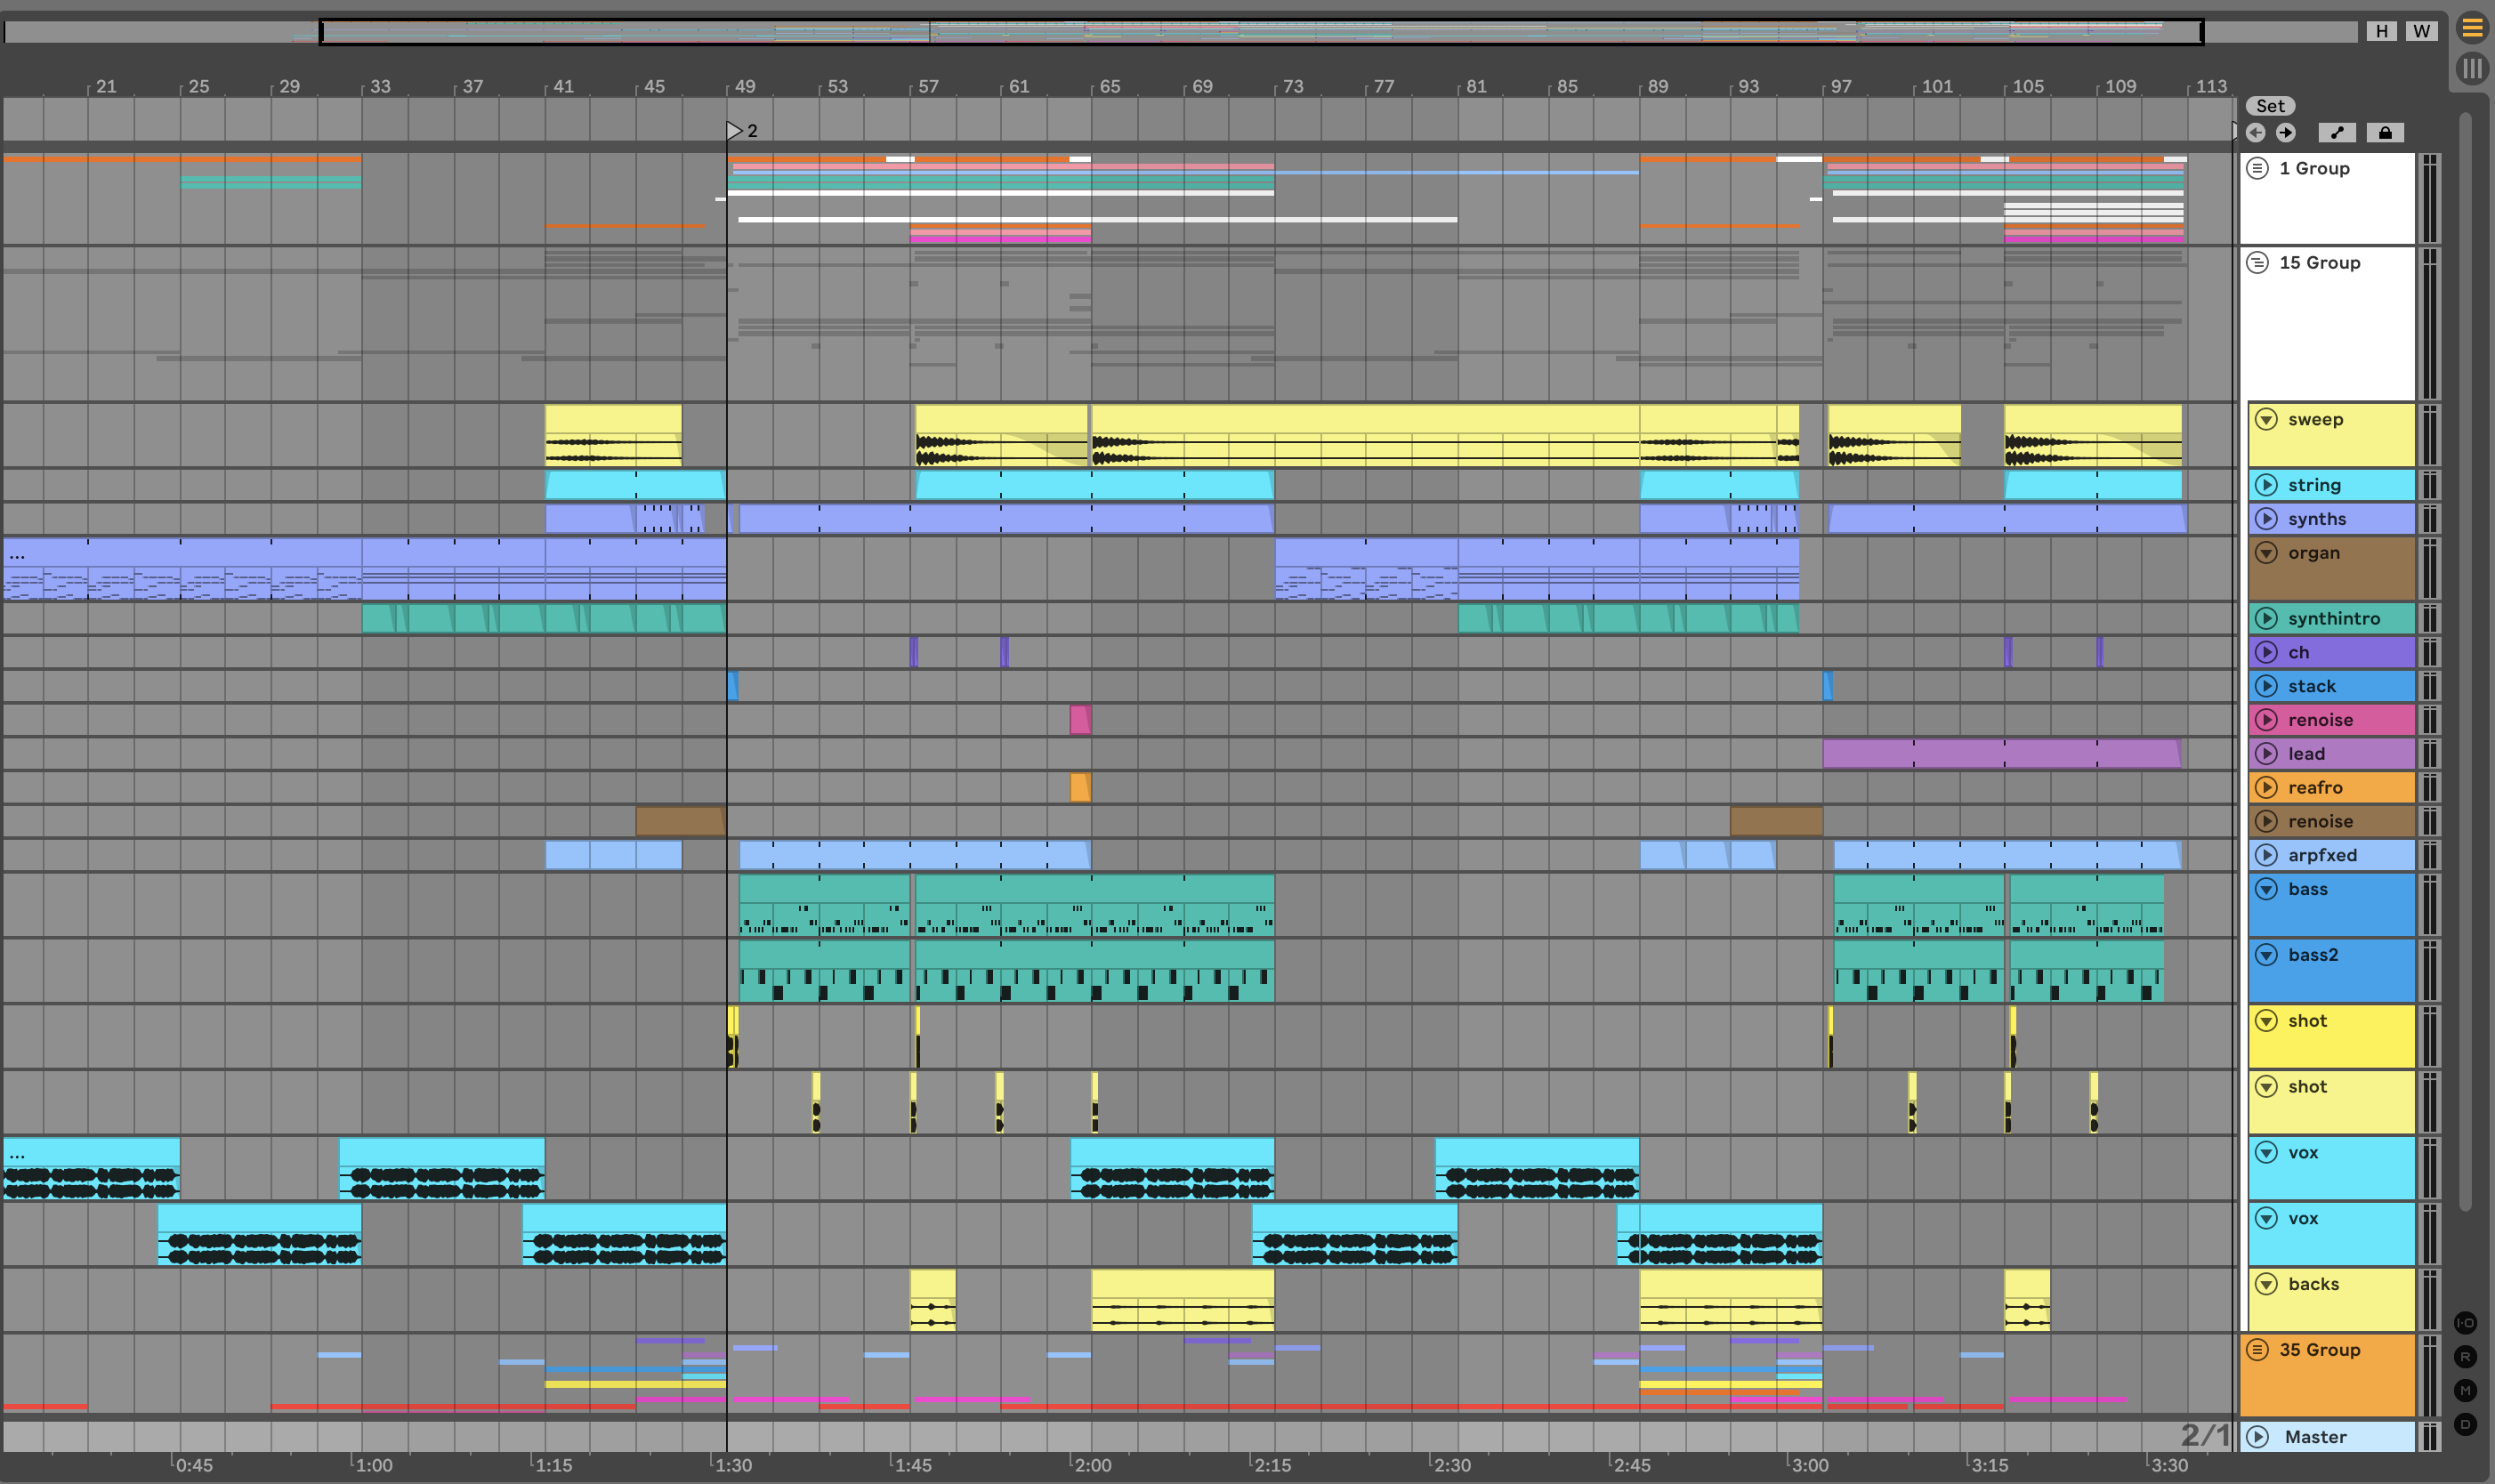The width and height of the screenshot is (2495, 1484).
Task: Click the Set locator button
Action: tap(2270, 106)
